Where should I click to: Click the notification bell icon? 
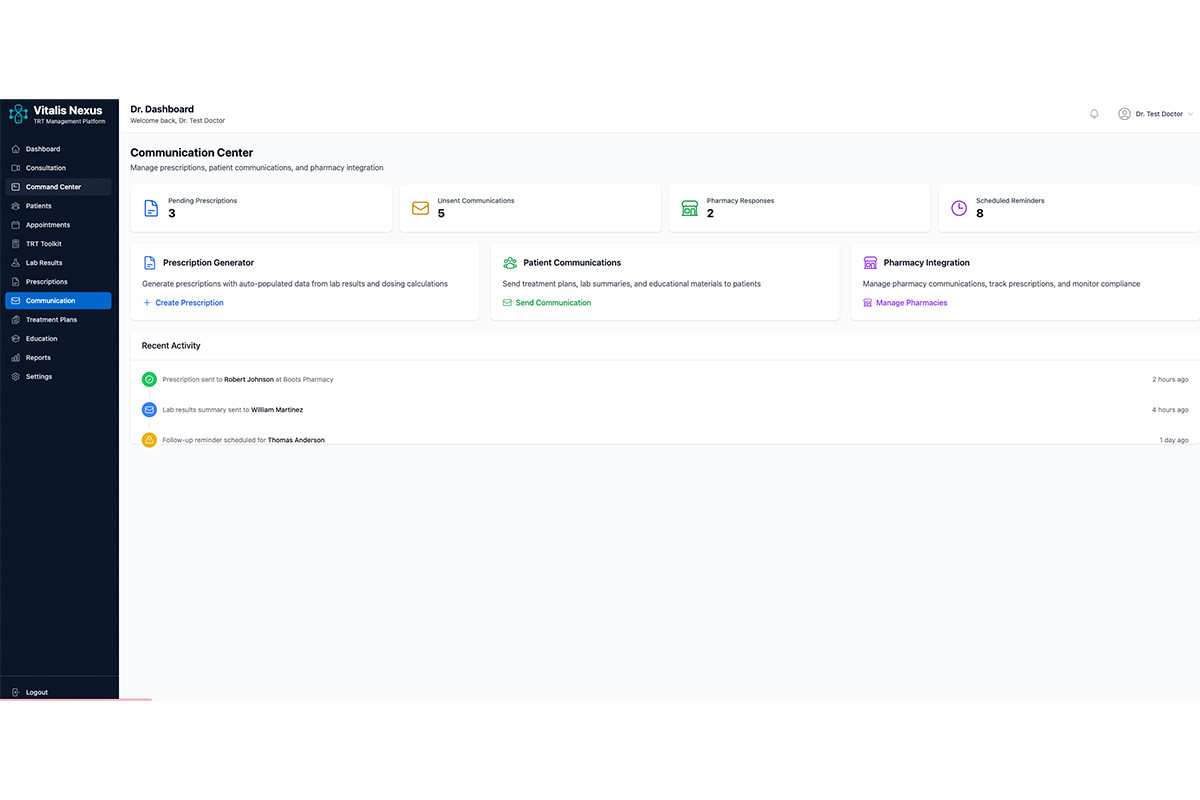point(1094,114)
